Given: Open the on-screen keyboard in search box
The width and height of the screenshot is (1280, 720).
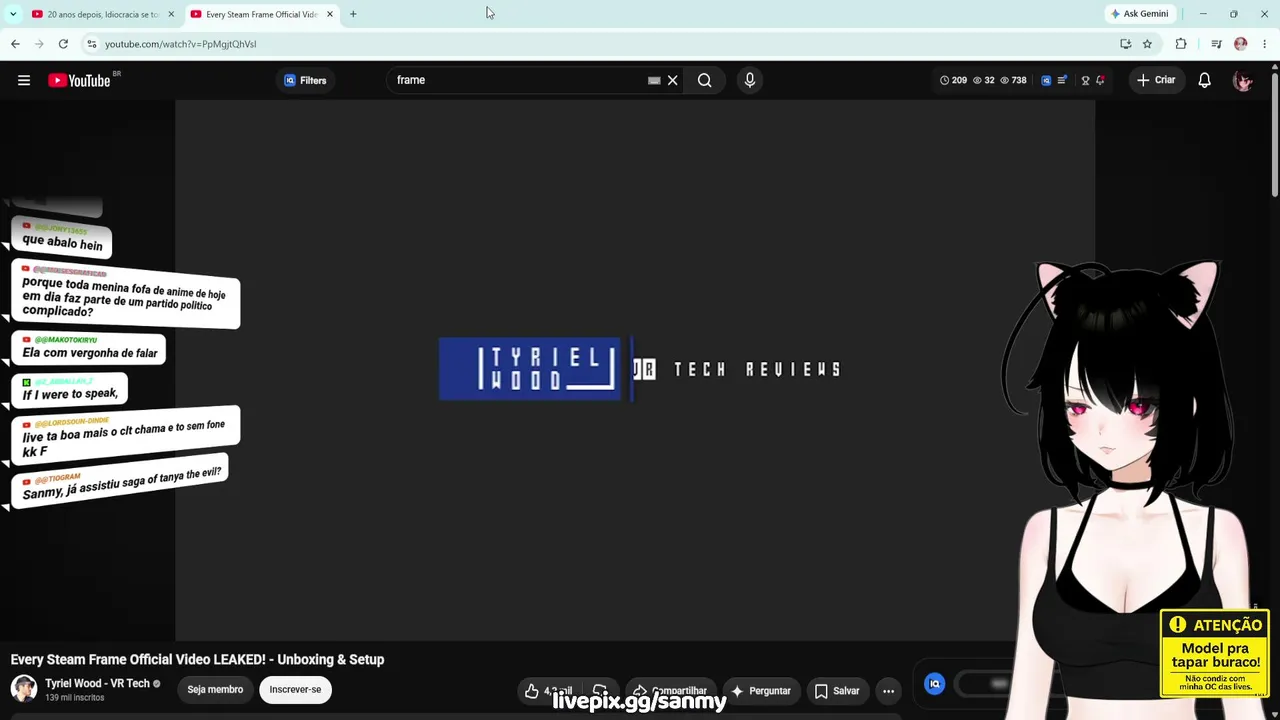Looking at the screenshot, I should 654,80.
